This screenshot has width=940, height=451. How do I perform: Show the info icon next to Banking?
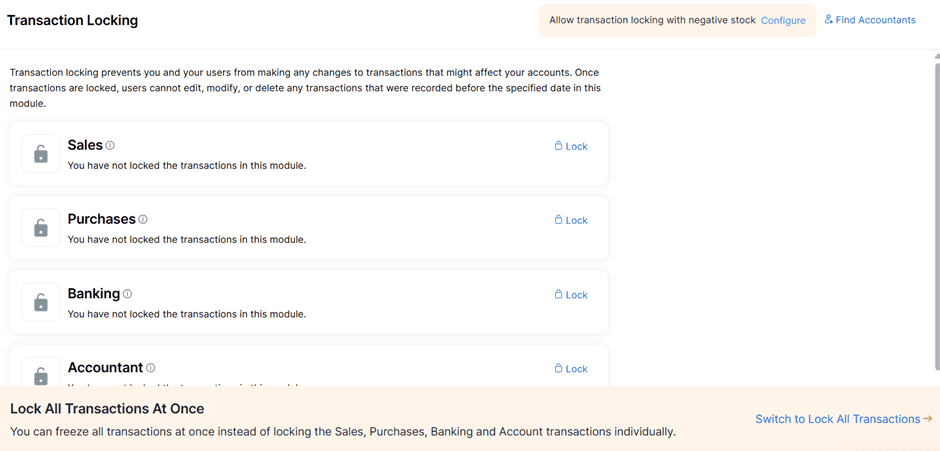coord(127,294)
